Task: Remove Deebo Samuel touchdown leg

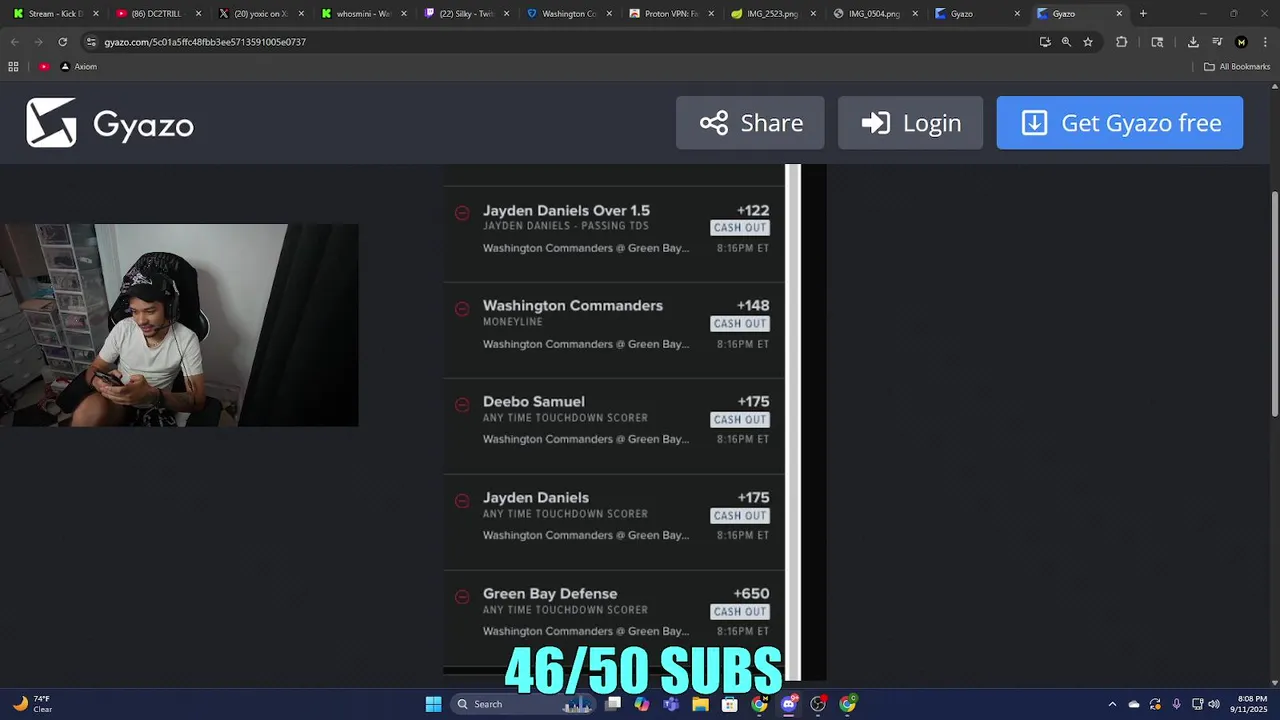Action: 462,405
